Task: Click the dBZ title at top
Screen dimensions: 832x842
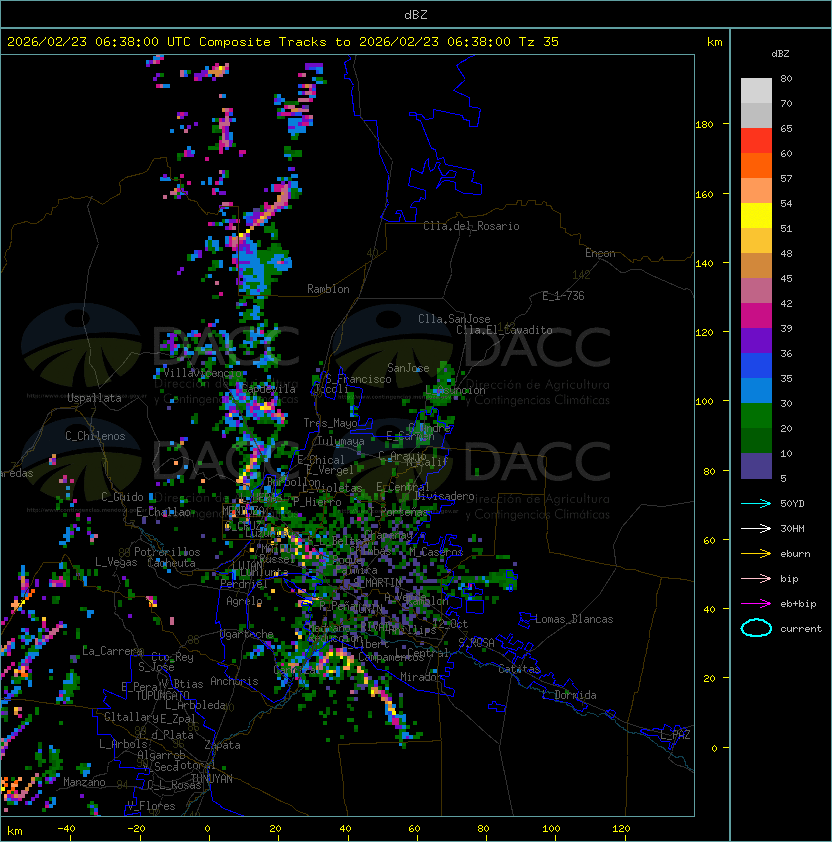Action: [416, 15]
